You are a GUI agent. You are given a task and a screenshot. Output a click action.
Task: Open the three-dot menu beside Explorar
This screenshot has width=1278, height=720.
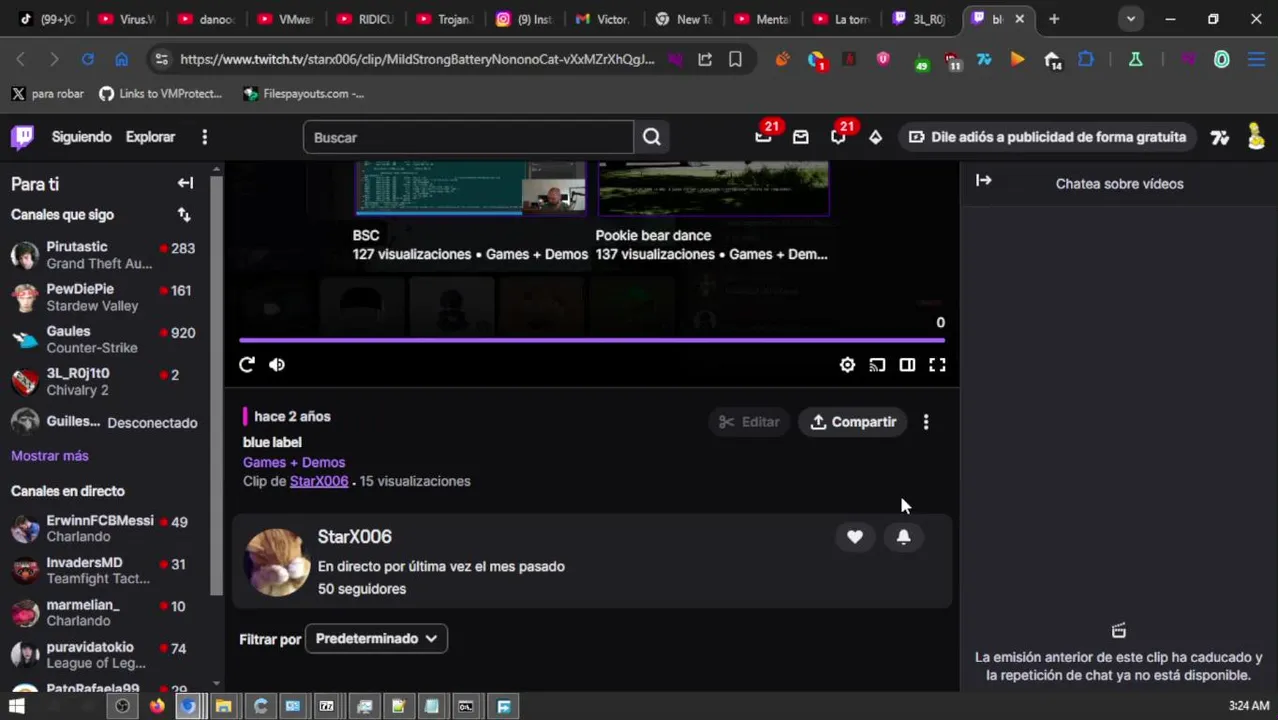click(204, 137)
